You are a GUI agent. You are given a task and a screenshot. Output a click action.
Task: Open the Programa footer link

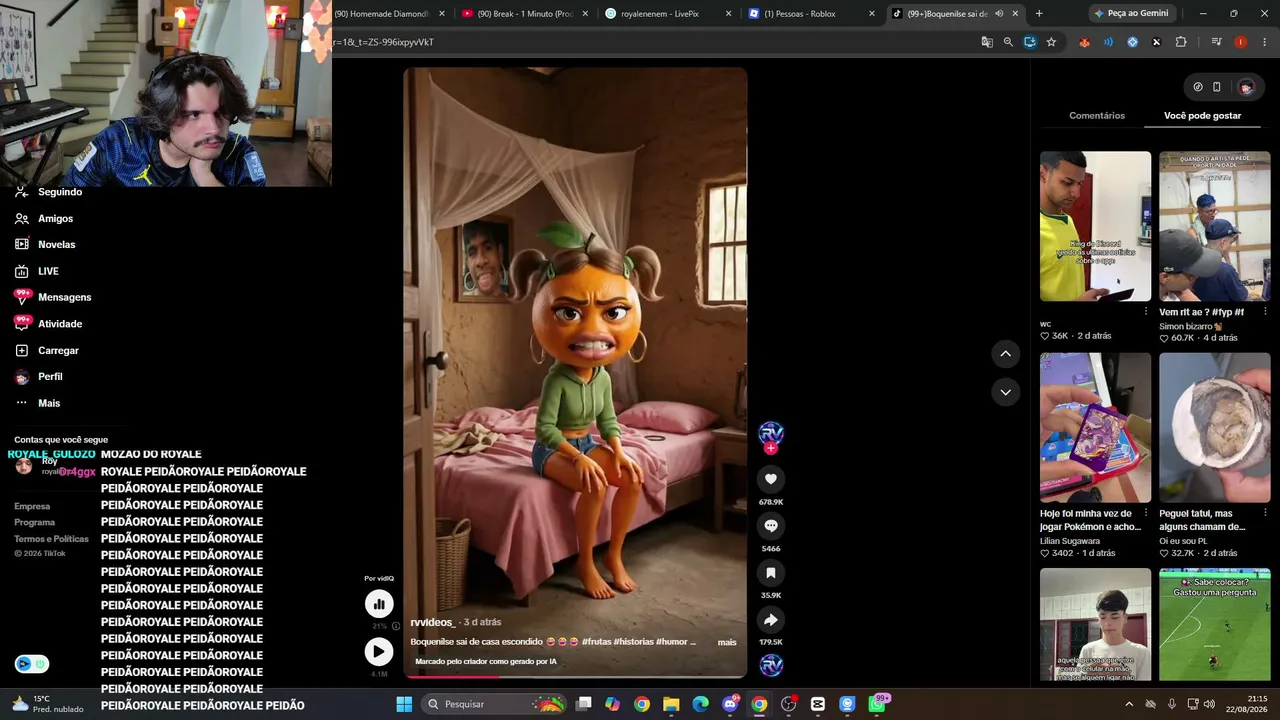click(x=35, y=523)
